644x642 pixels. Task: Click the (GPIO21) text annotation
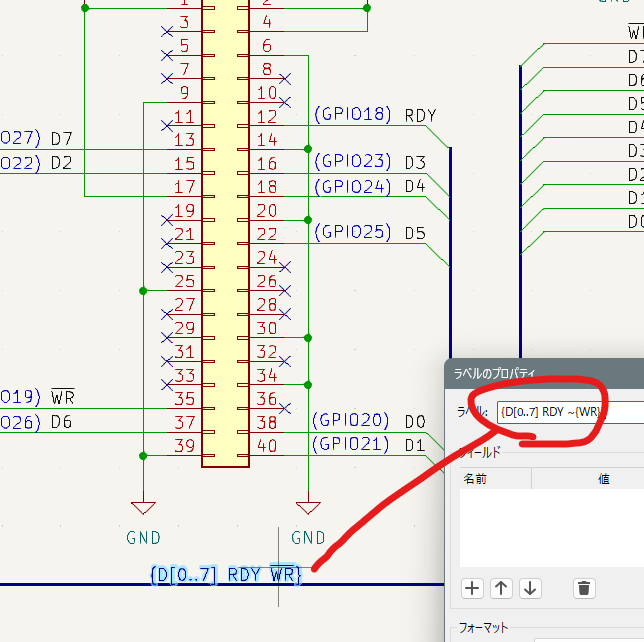pyautogui.click(x=351, y=444)
